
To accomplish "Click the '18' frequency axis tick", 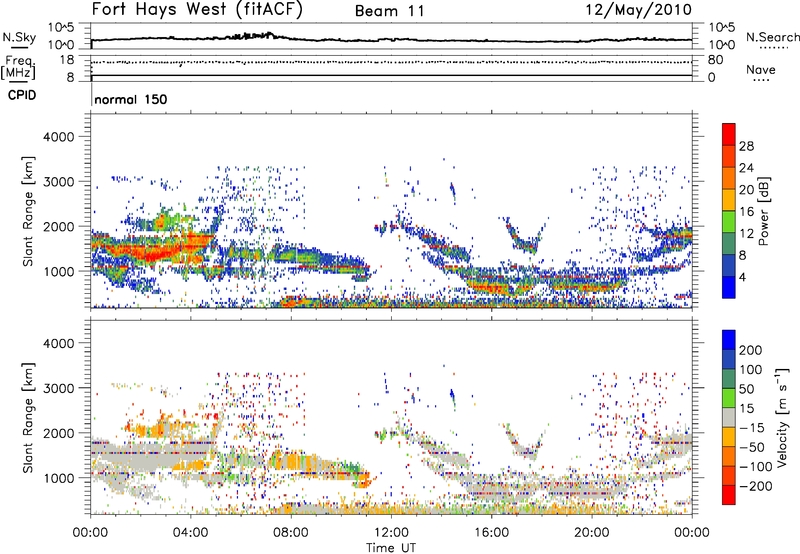I will pyautogui.click(x=67, y=60).
